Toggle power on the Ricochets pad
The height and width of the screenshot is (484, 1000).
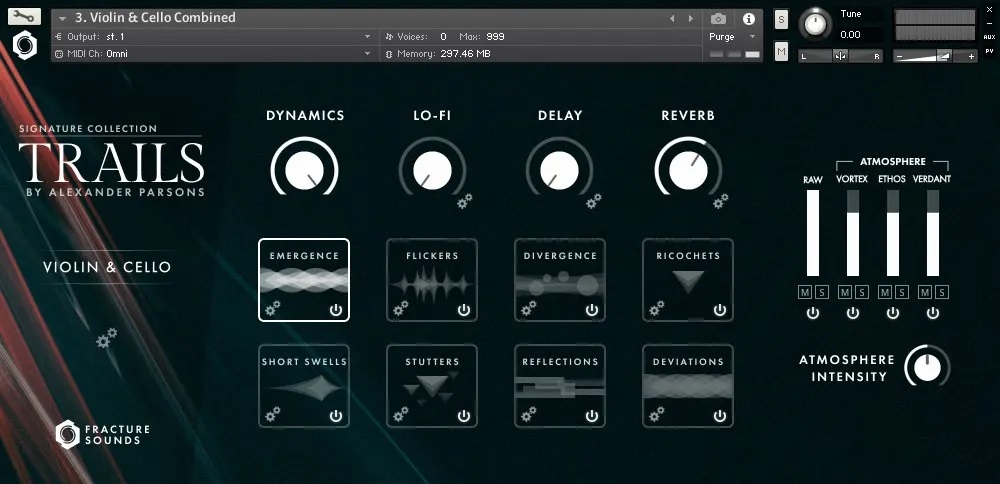[x=719, y=310]
